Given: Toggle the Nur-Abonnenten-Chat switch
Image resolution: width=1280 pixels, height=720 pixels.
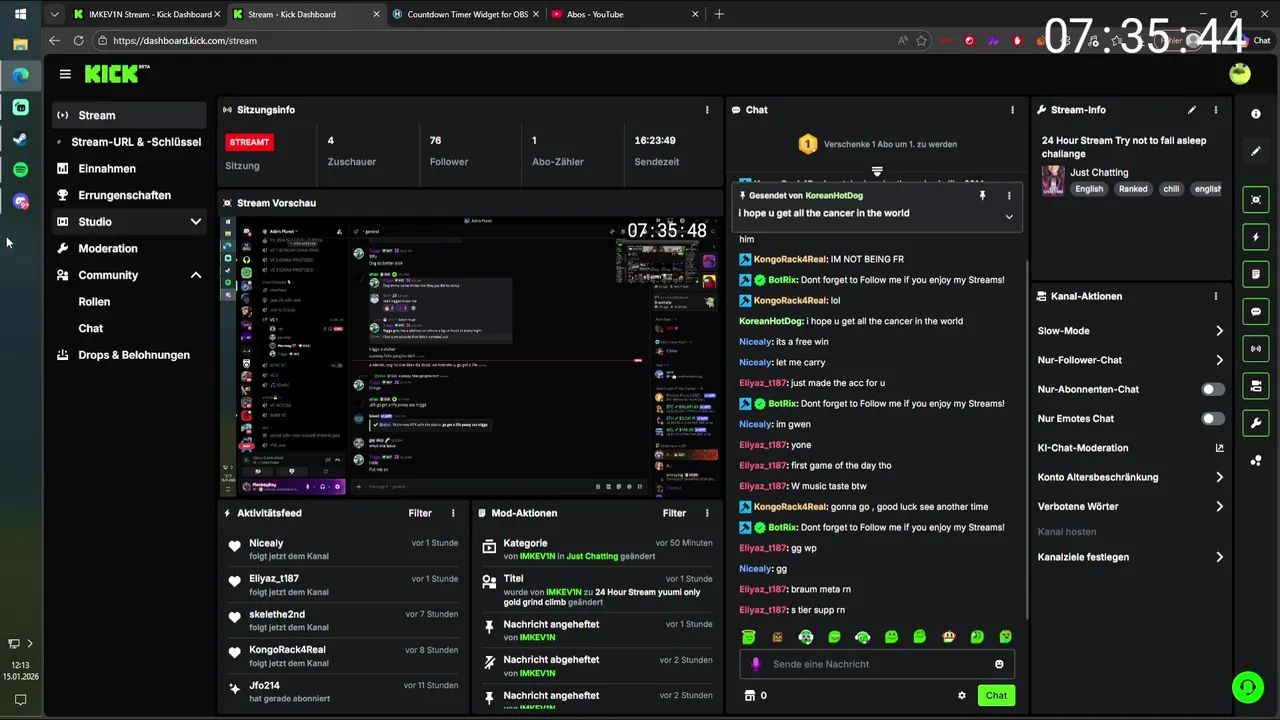Looking at the screenshot, I should [x=1213, y=389].
